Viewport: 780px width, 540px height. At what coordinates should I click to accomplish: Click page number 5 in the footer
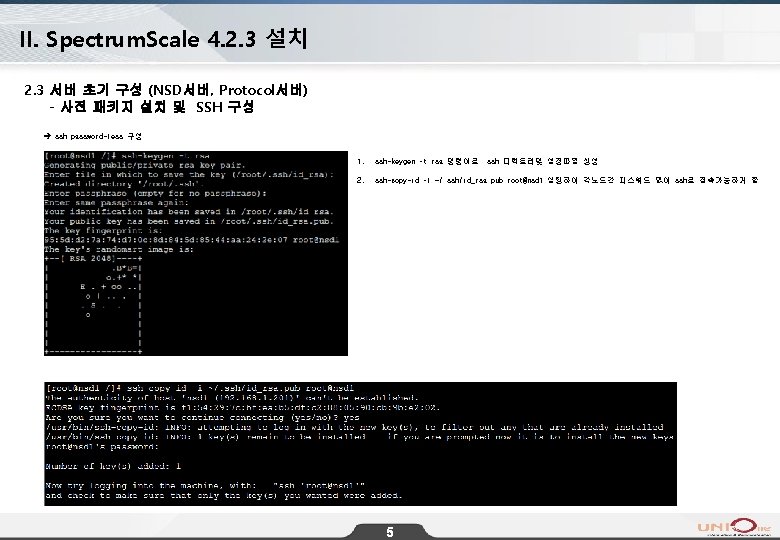click(x=390, y=532)
